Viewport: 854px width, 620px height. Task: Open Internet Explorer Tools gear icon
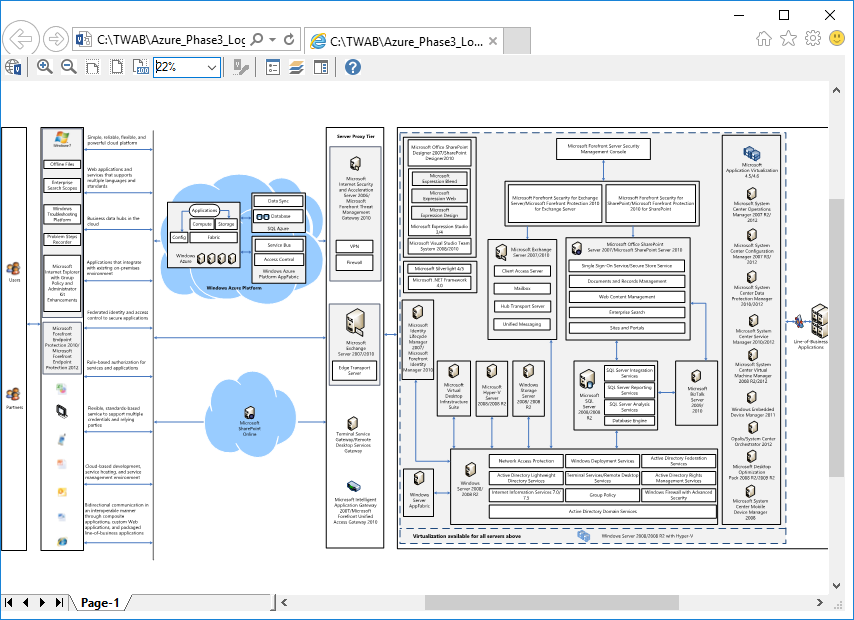click(x=813, y=39)
